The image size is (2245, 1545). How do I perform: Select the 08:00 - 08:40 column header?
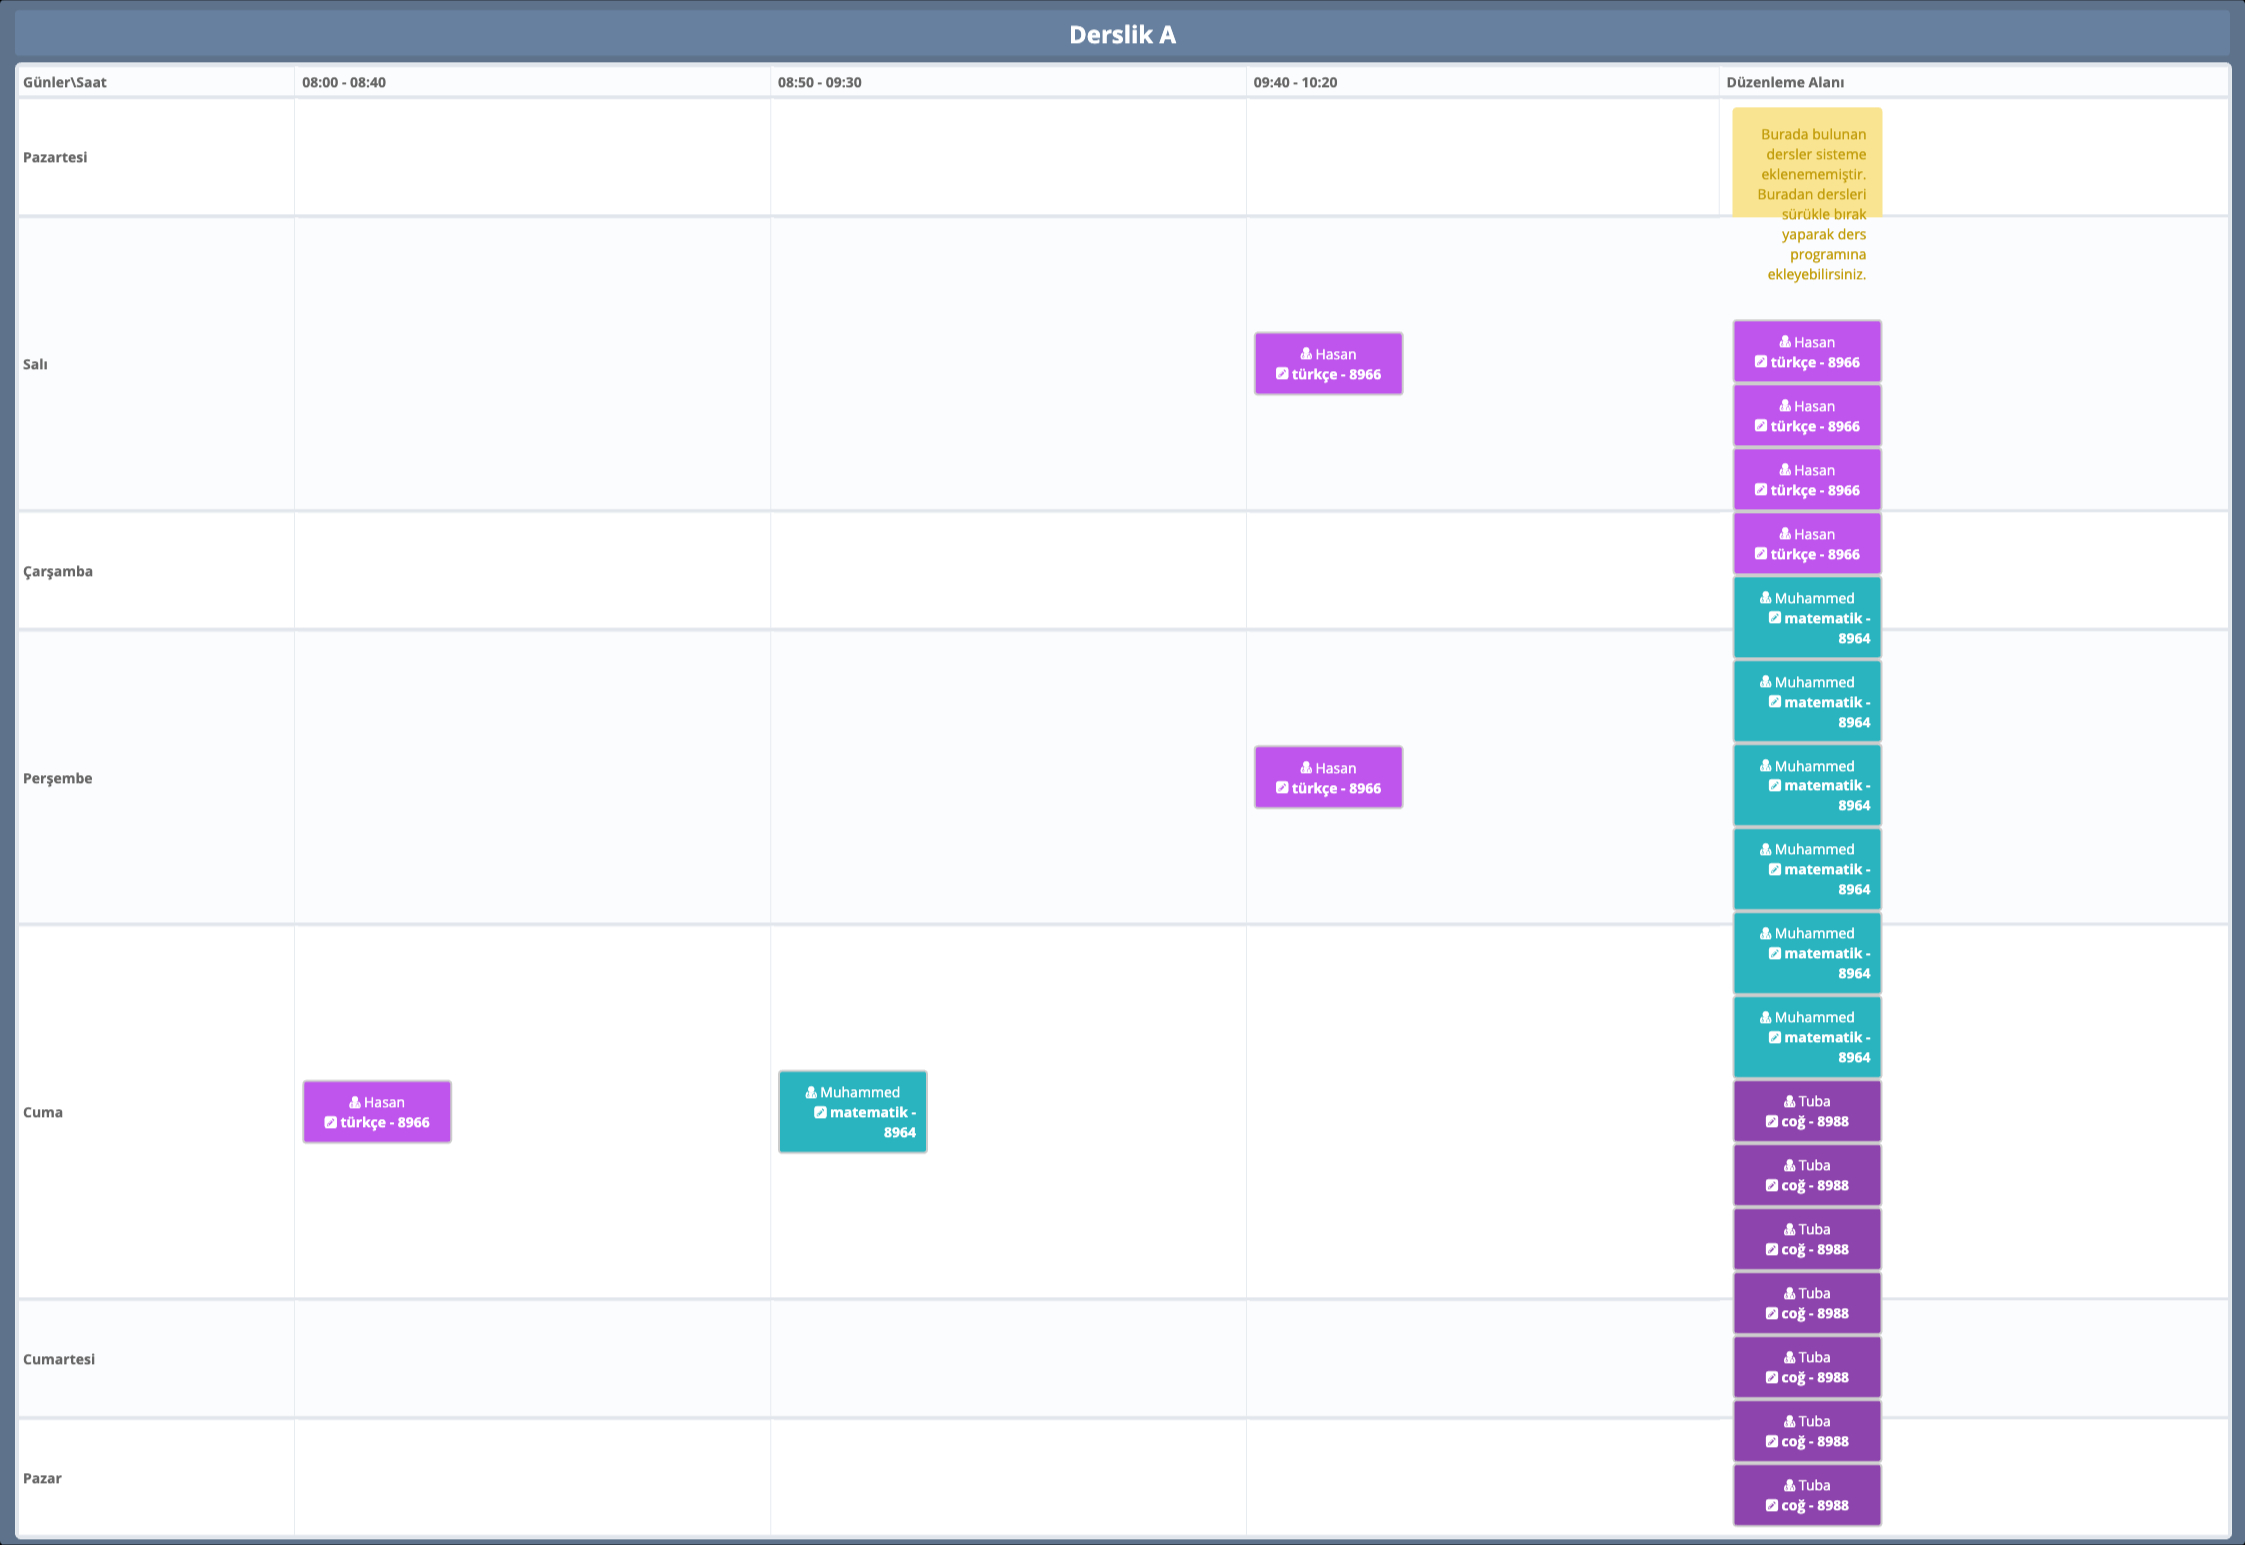[x=344, y=82]
